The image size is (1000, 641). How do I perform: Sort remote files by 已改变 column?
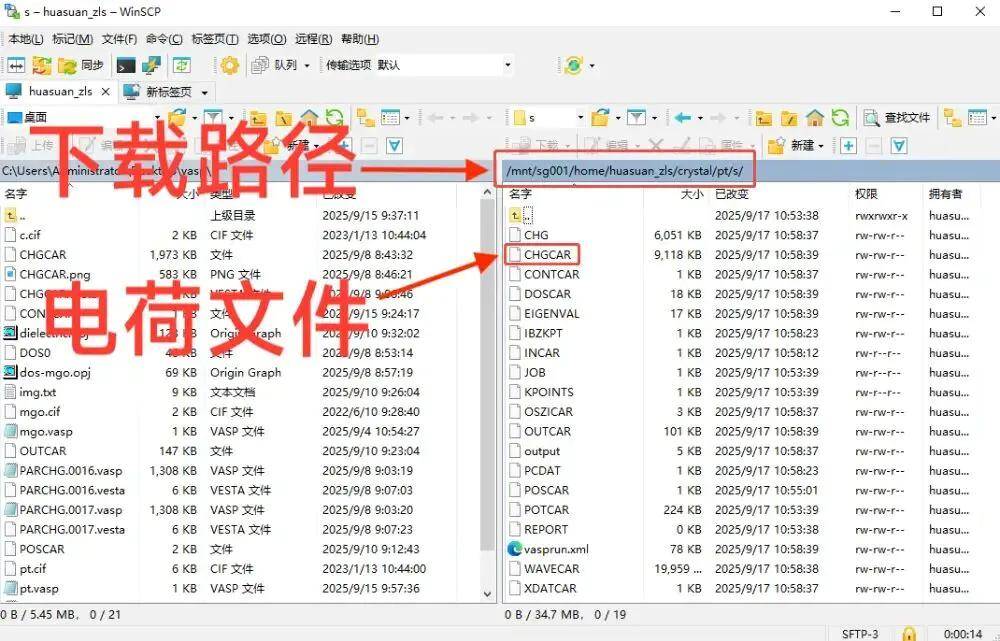point(731,193)
